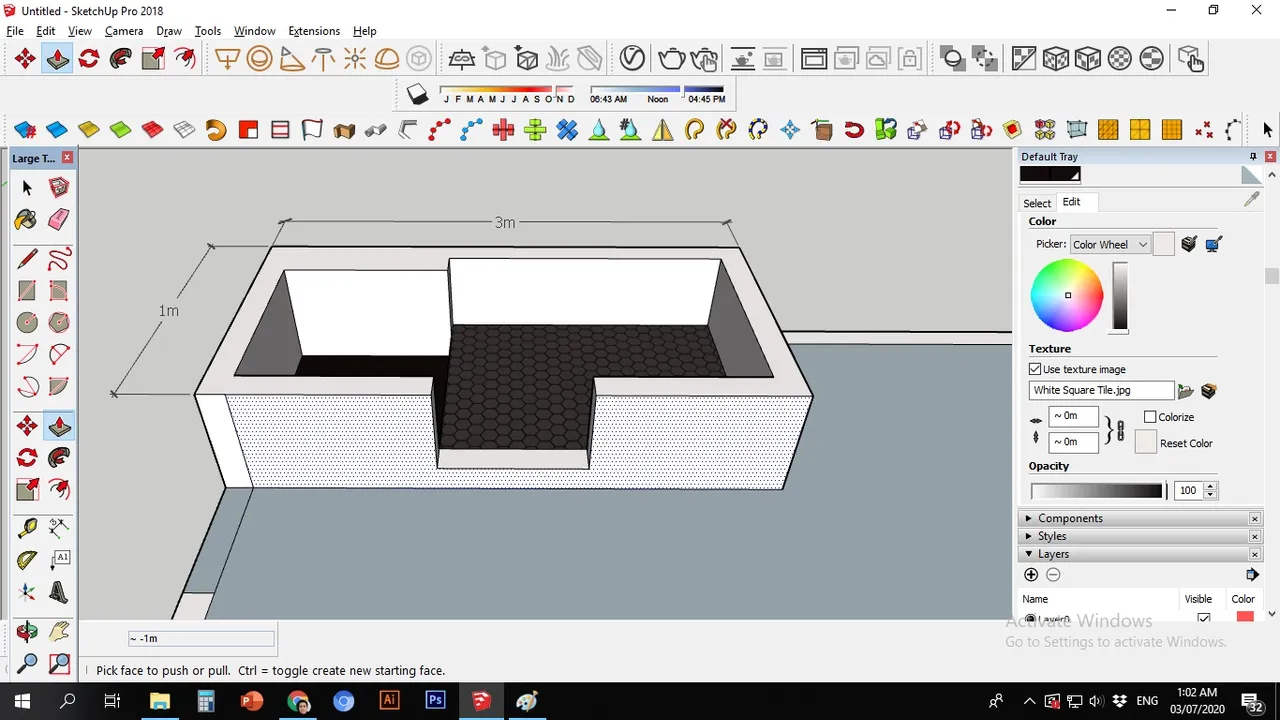Choose the Arc tool

pyautogui.click(x=27, y=355)
